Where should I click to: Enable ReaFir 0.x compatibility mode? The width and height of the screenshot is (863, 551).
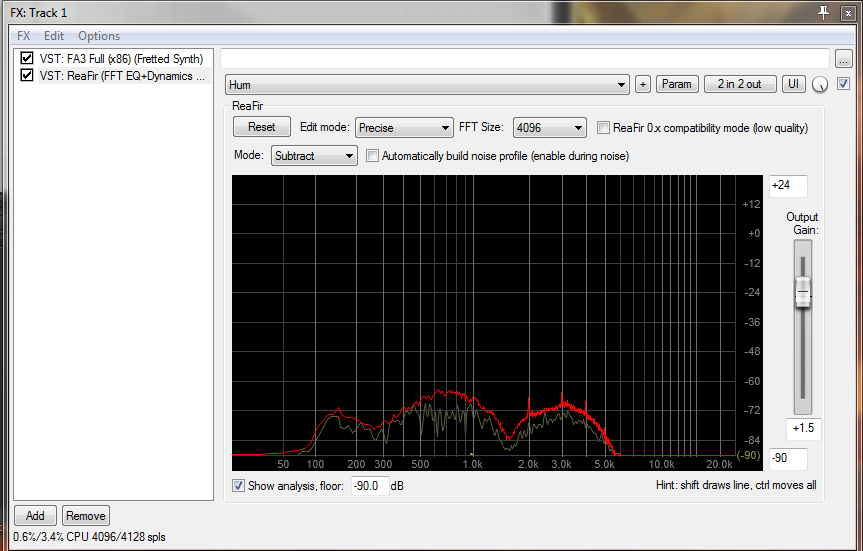(x=604, y=128)
